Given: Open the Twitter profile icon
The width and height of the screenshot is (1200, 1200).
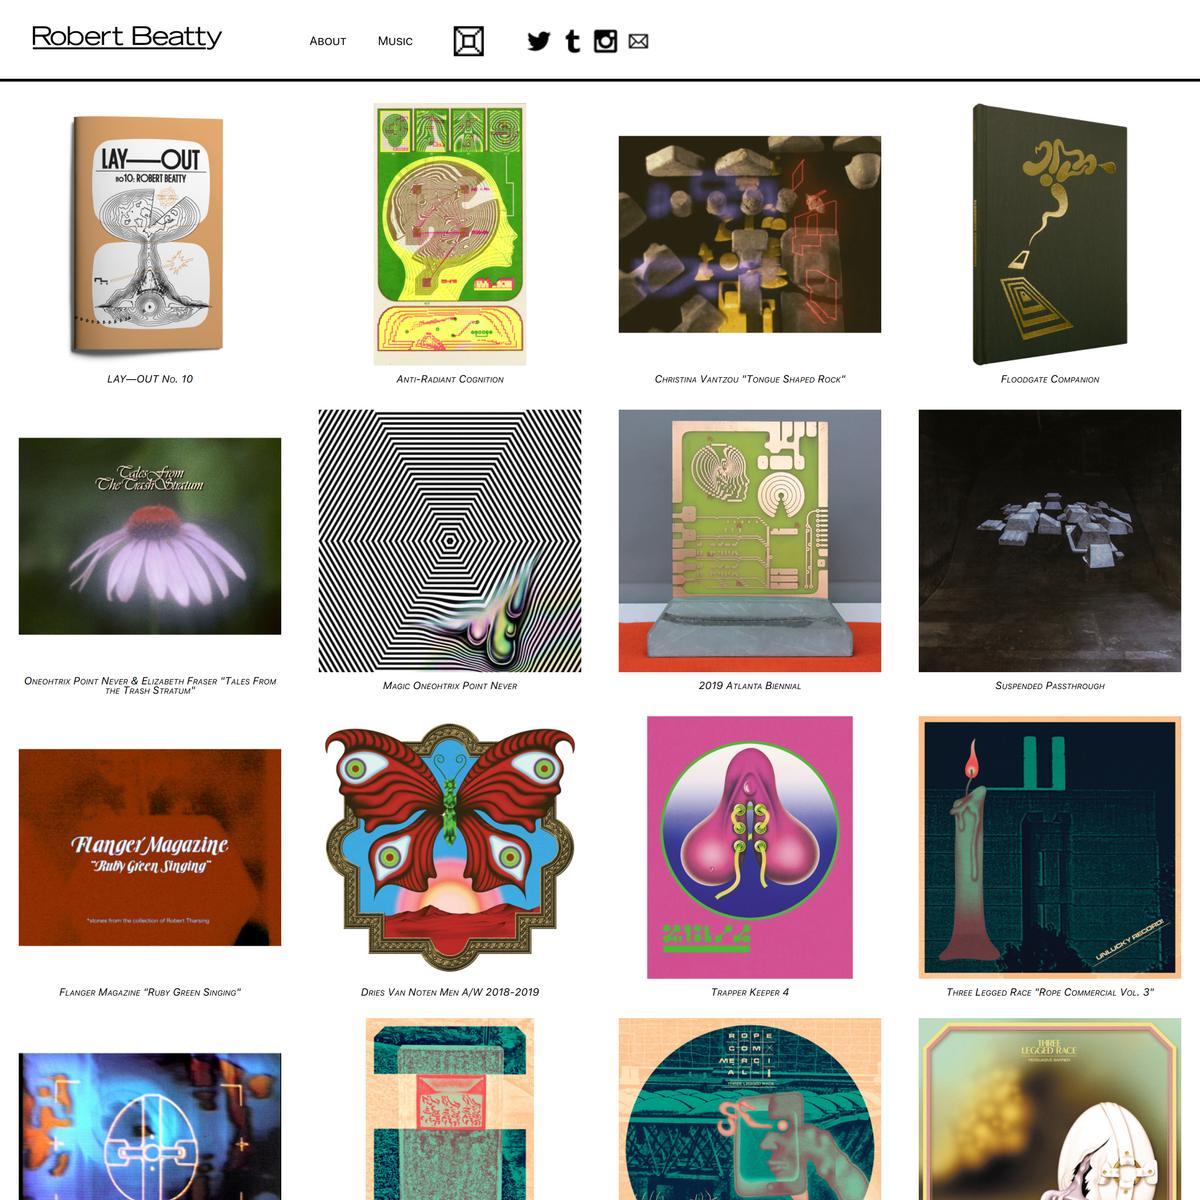Looking at the screenshot, I should [x=539, y=41].
